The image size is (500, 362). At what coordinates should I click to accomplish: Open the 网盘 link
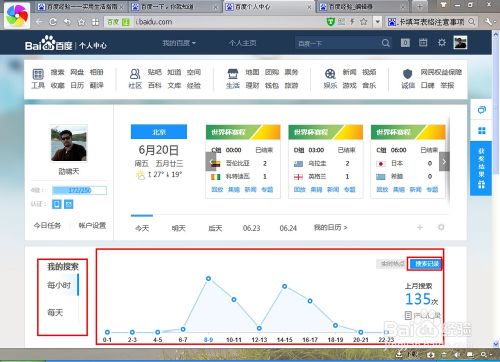[77, 72]
